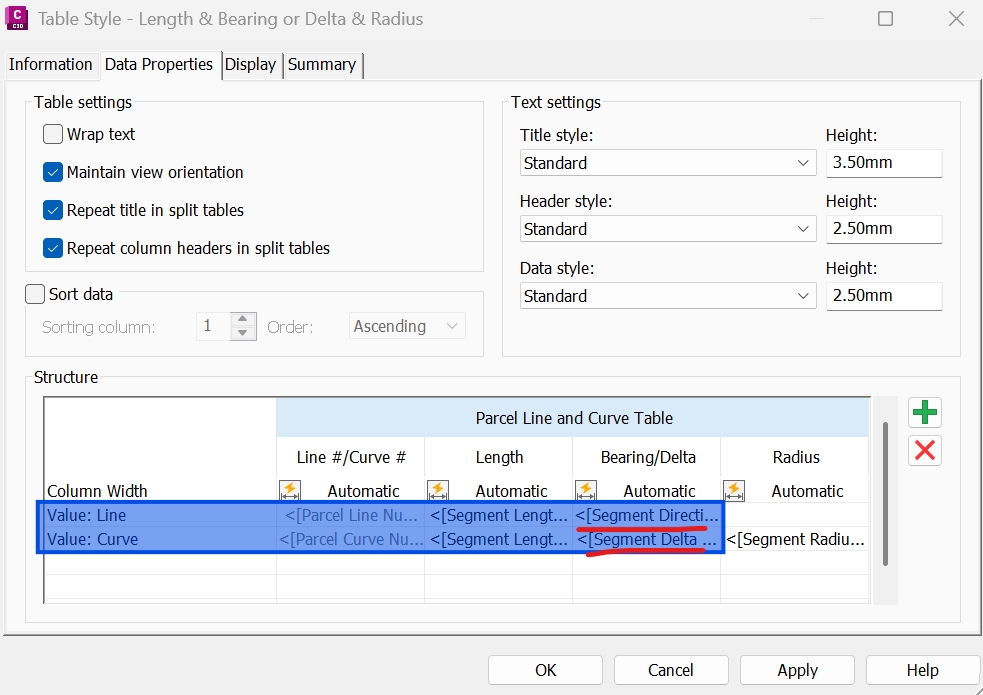This screenshot has height=695, width=983.
Task: Select the Bearing/Delta column header
Action: click(x=647, y=457)
